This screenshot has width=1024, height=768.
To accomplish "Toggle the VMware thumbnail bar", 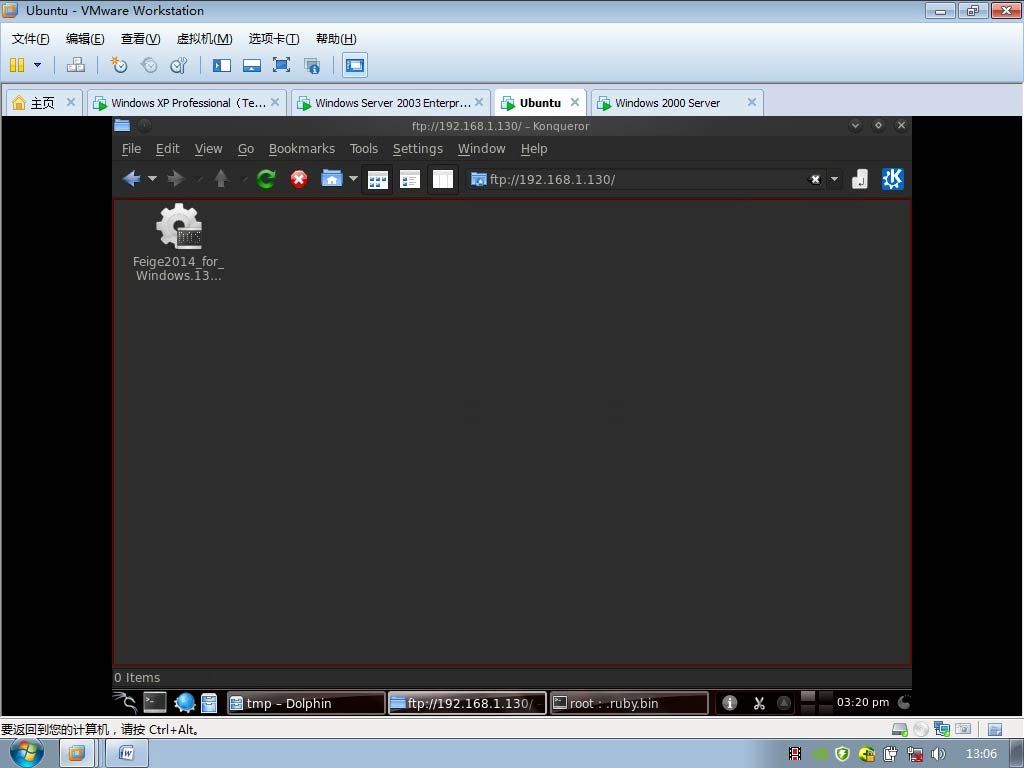I will pos(251,65).
